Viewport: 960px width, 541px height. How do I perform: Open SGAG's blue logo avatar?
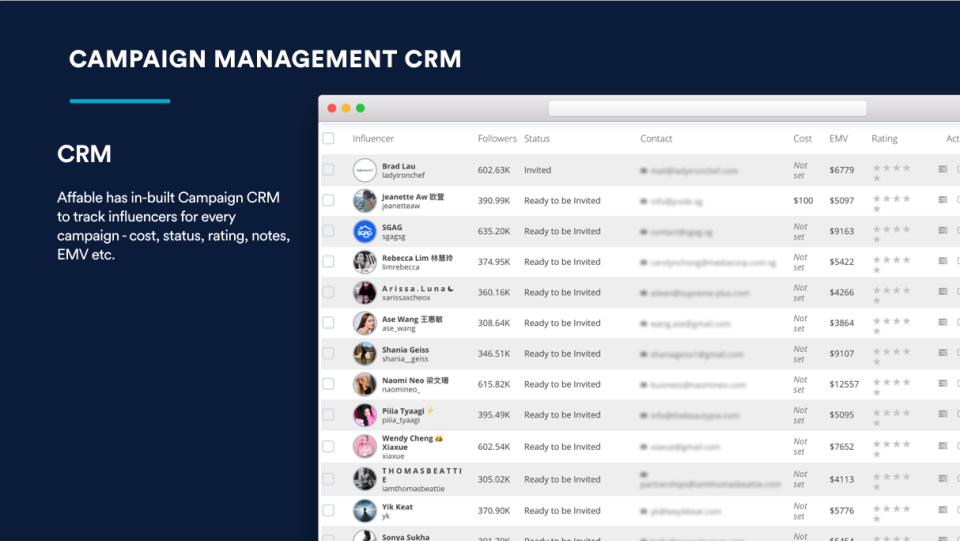(364, 231)
